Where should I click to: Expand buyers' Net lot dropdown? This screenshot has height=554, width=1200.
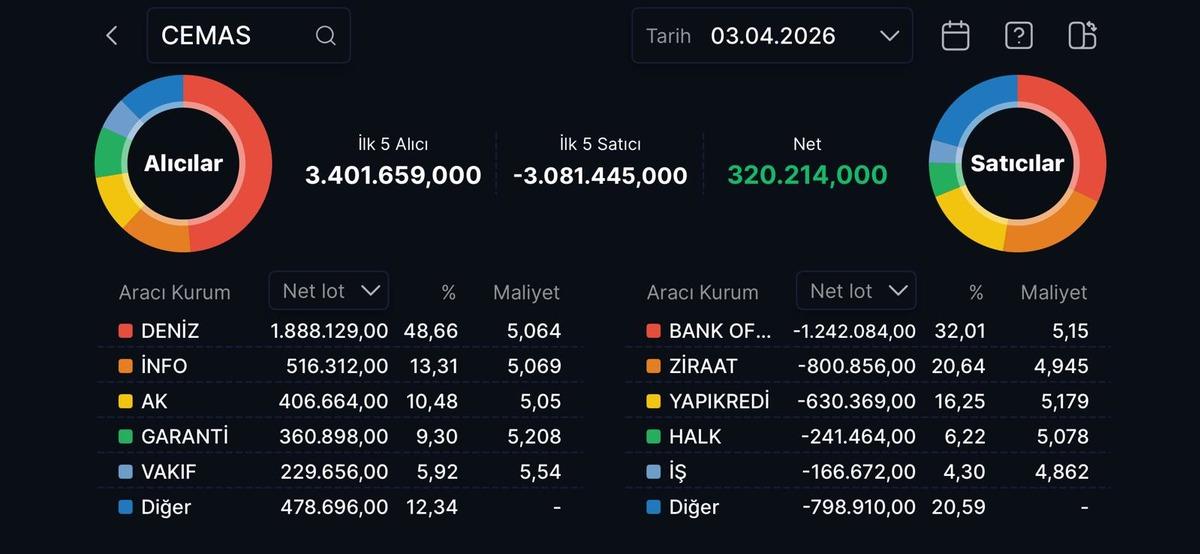click(x=329, y=291)
